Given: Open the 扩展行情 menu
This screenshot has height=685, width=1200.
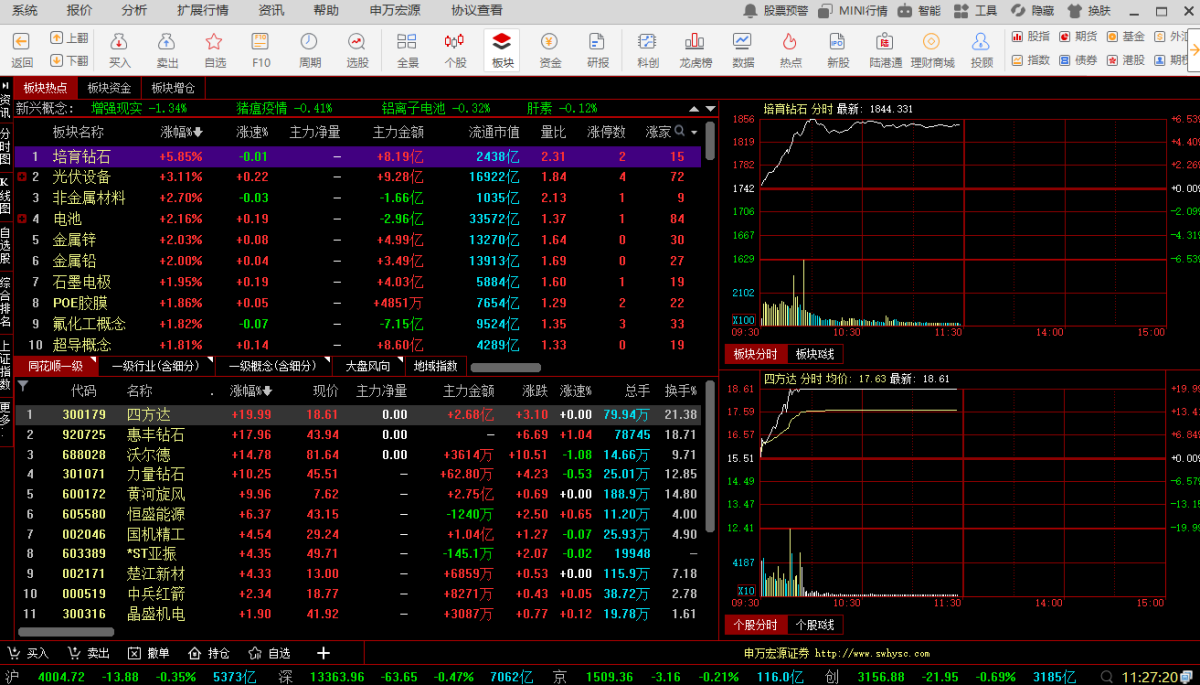Looking at the screenshot, I should [x=202, y=10].
